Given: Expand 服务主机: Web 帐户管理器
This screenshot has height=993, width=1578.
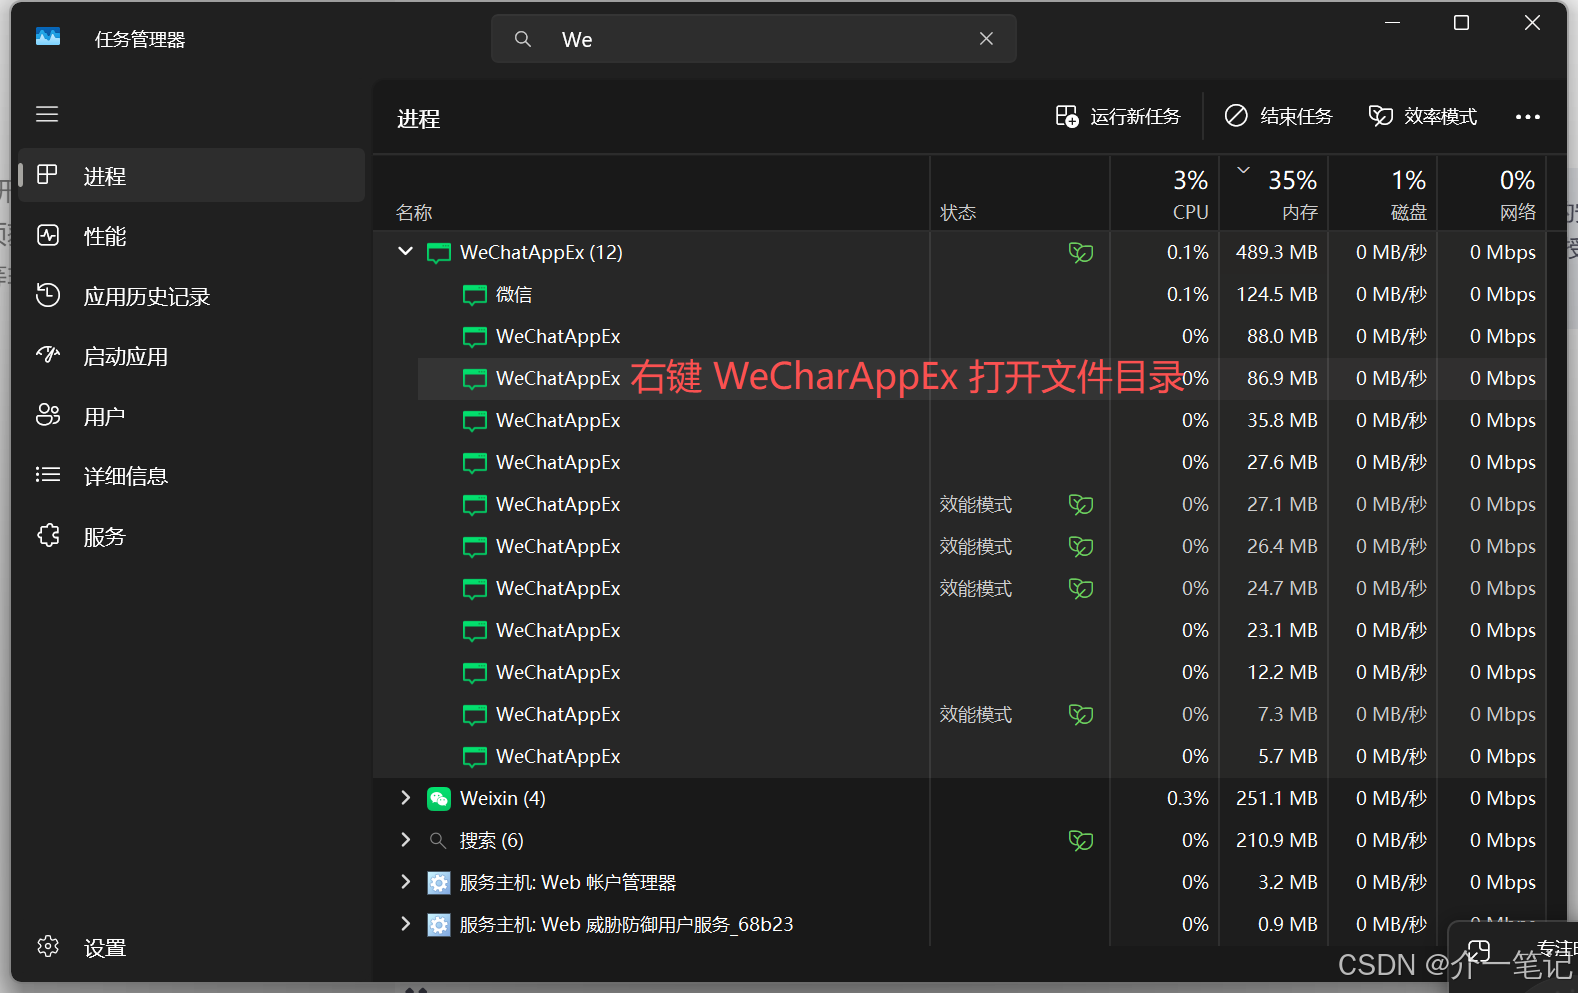Looking at the screenshot, I should pos(405,881).
